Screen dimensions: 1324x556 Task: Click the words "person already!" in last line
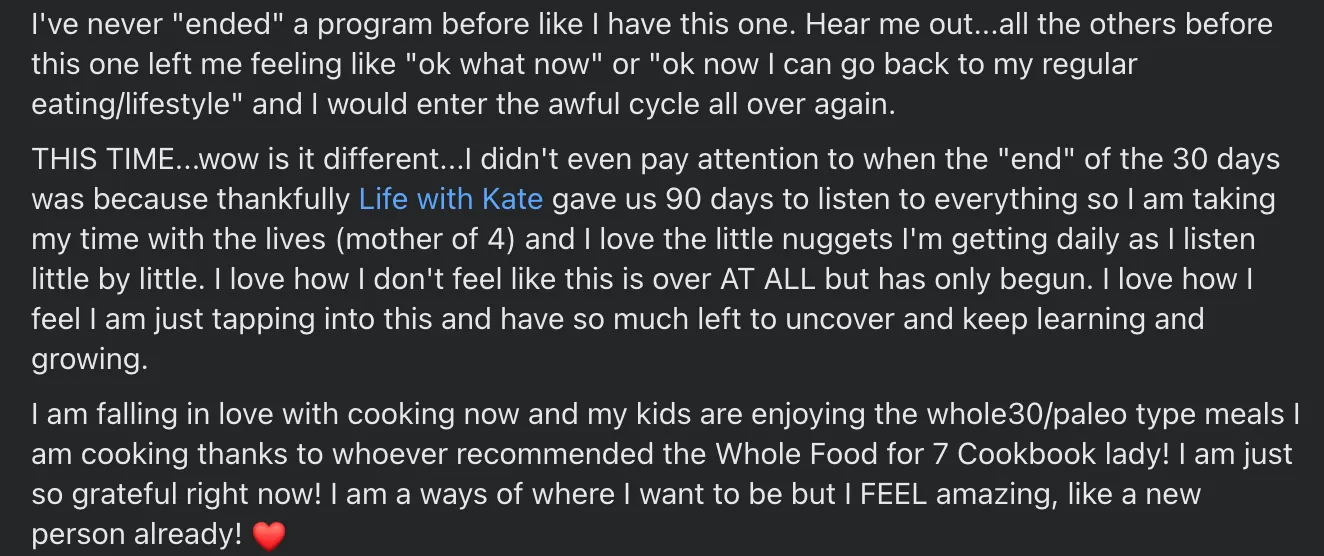coord(136,535)
